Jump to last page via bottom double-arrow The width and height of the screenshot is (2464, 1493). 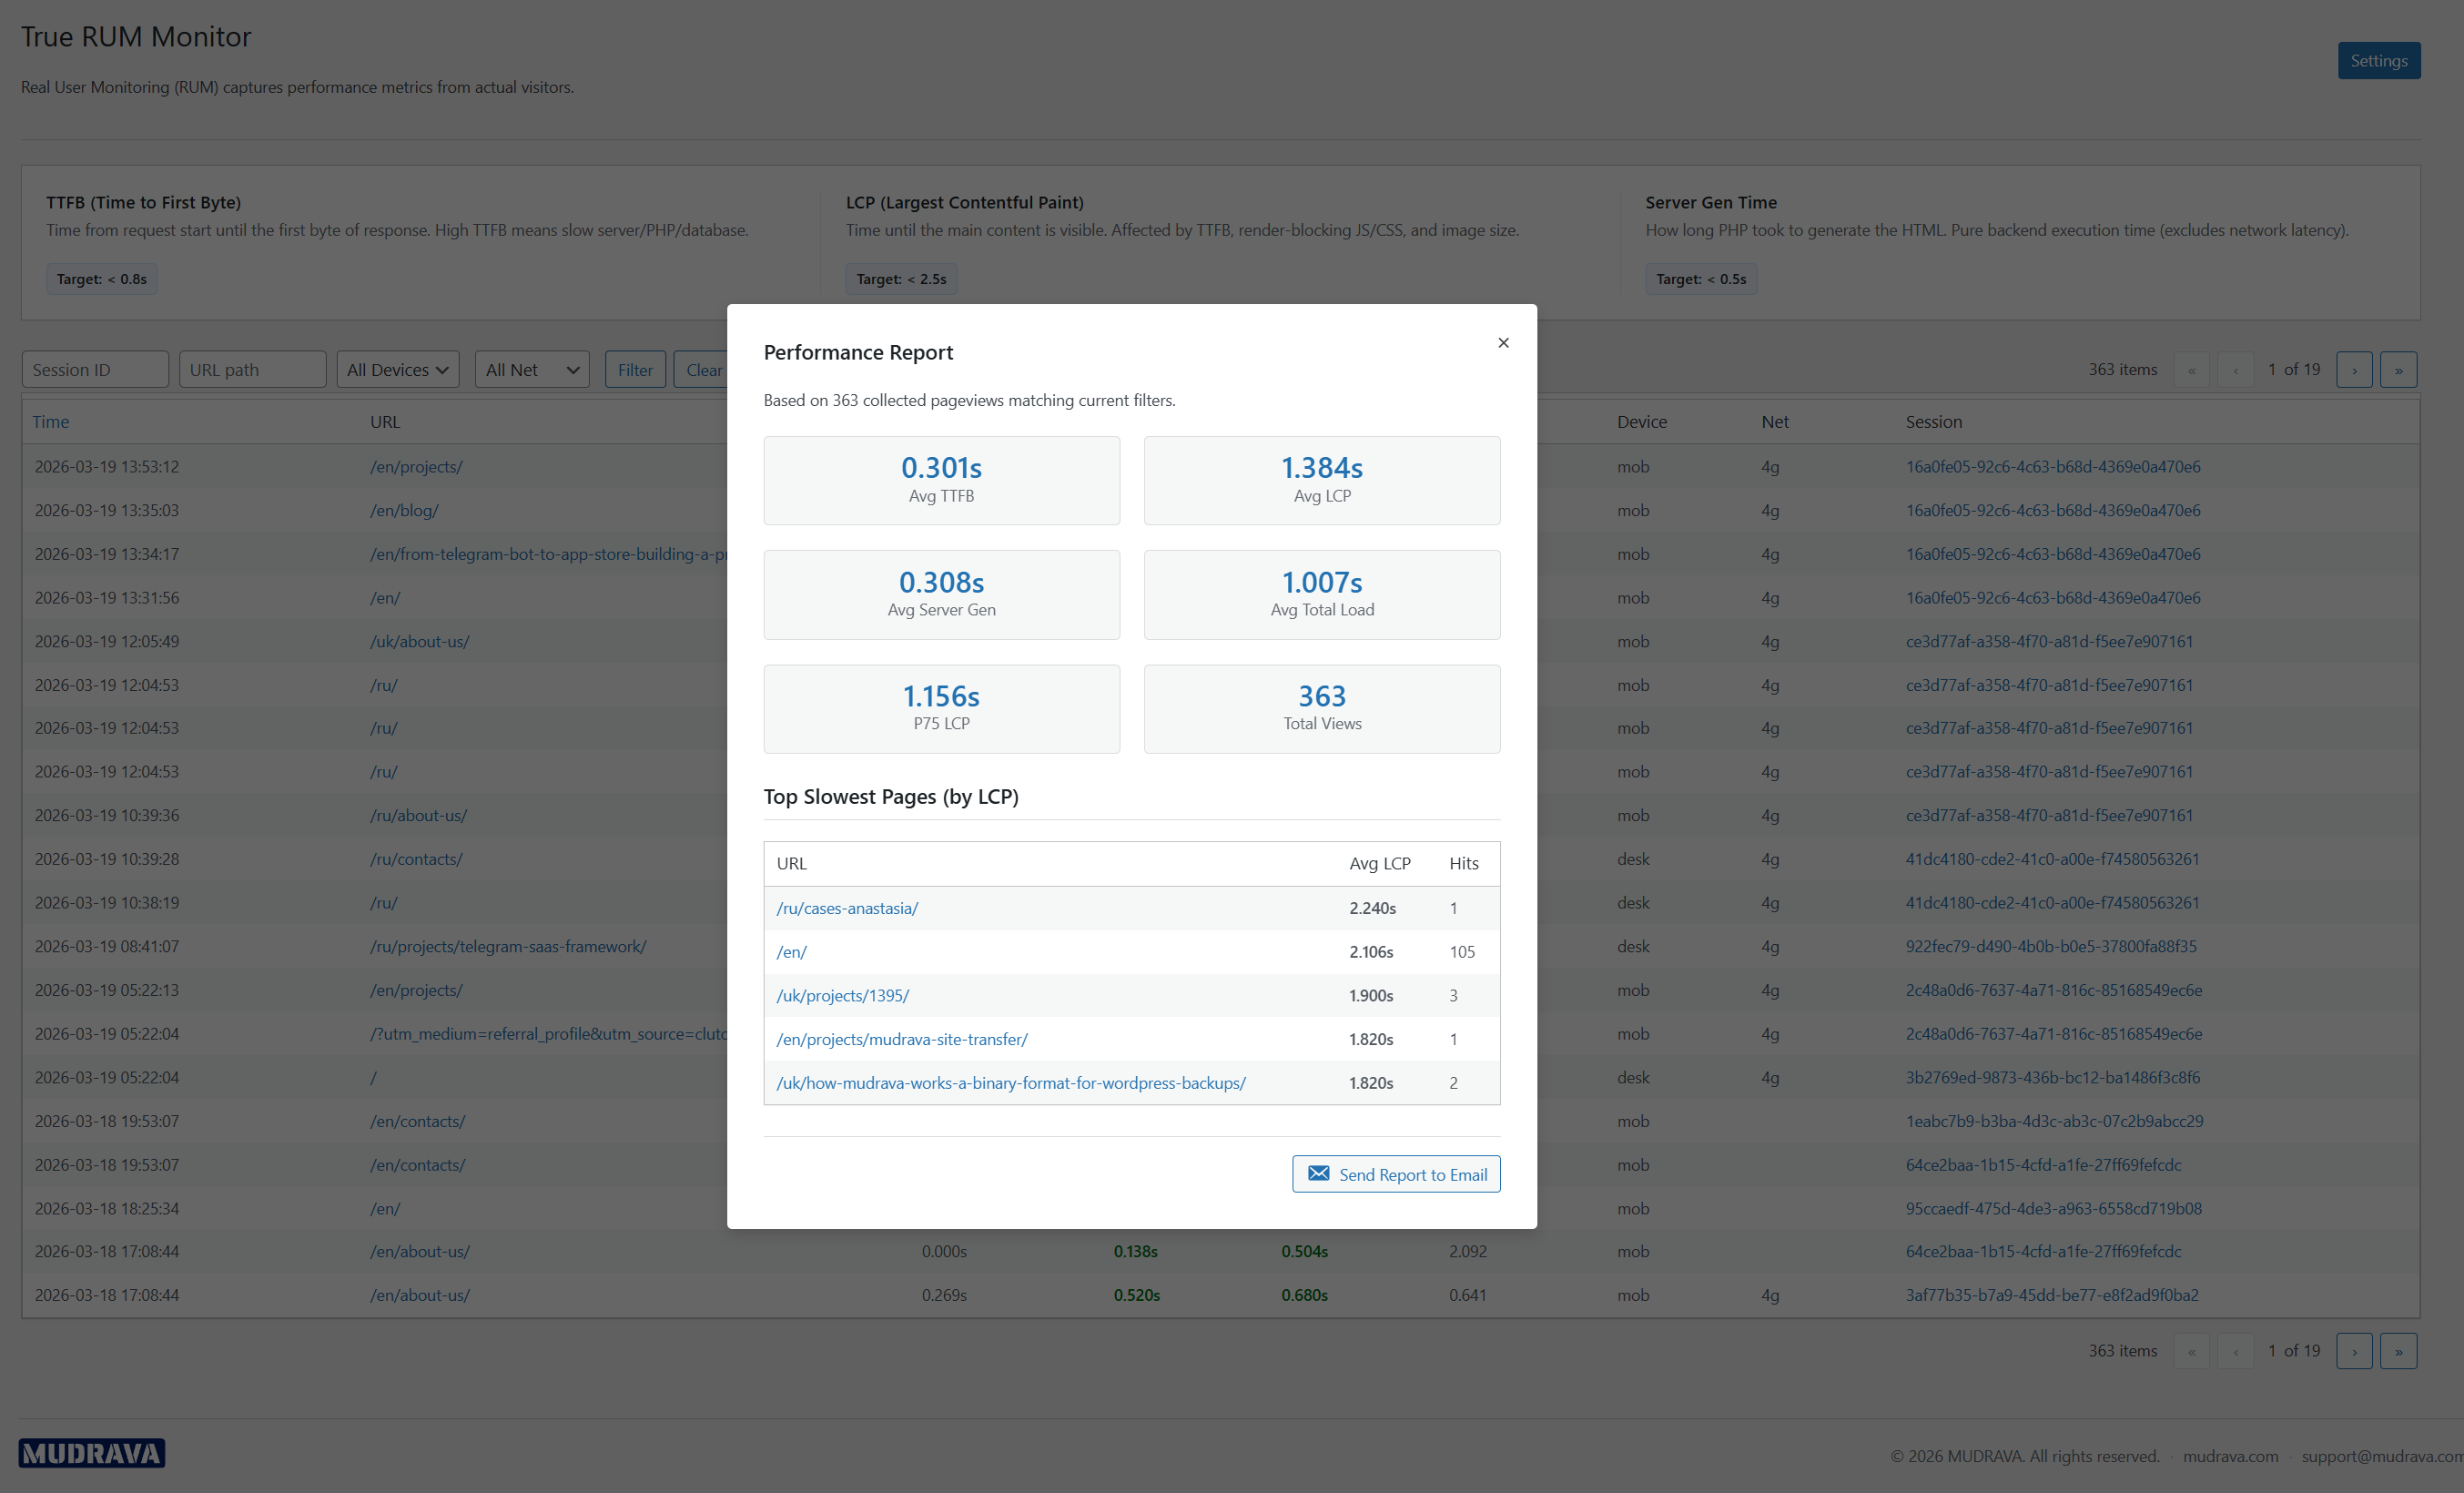tap(2398, 1350)
